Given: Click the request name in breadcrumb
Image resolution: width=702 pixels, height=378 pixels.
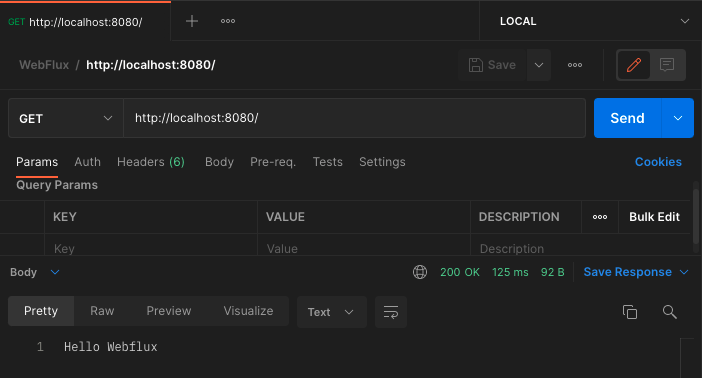Looking at the screenshot, I should click(x=151, y=65).
